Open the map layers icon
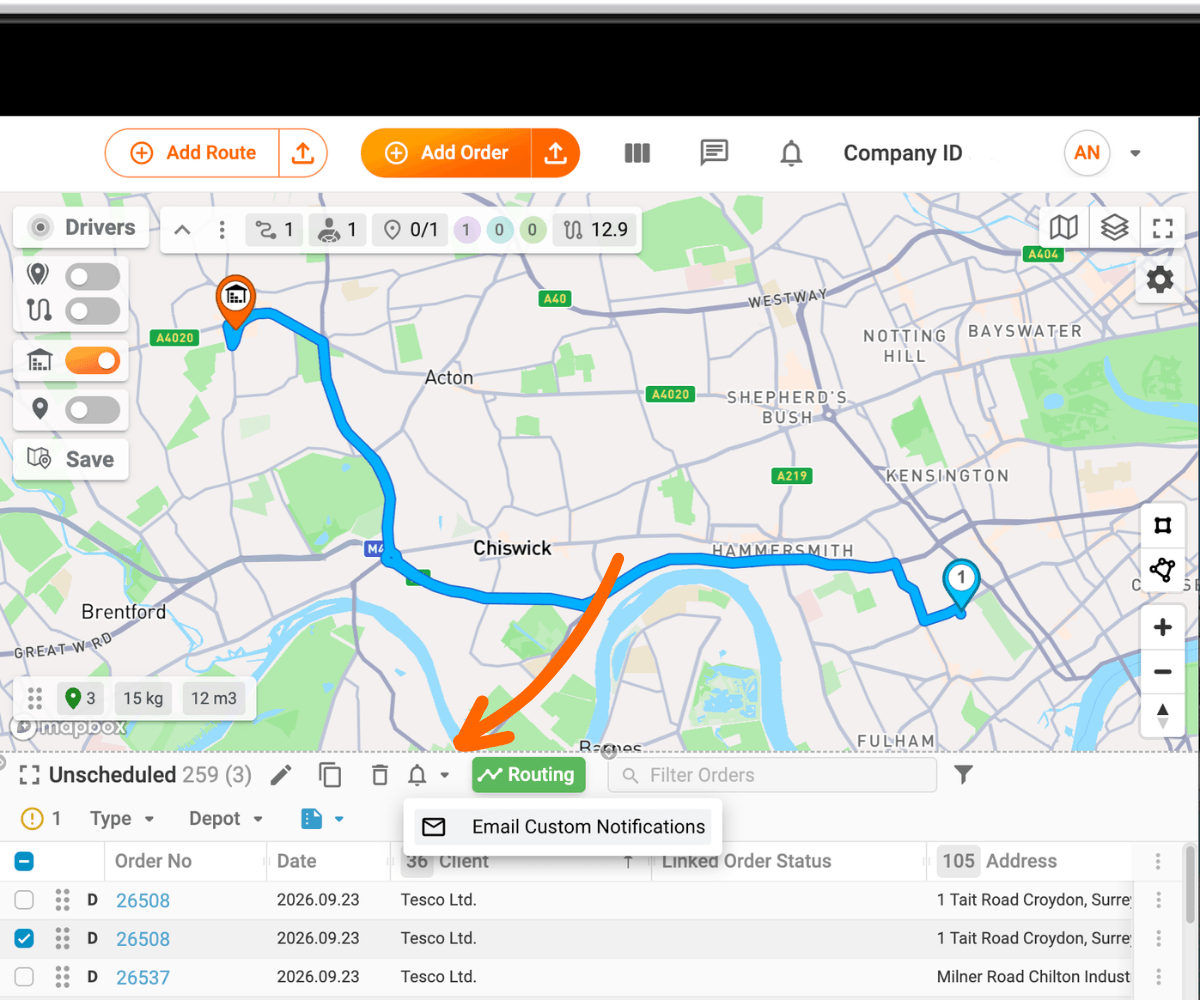 tap(1114, 227)
